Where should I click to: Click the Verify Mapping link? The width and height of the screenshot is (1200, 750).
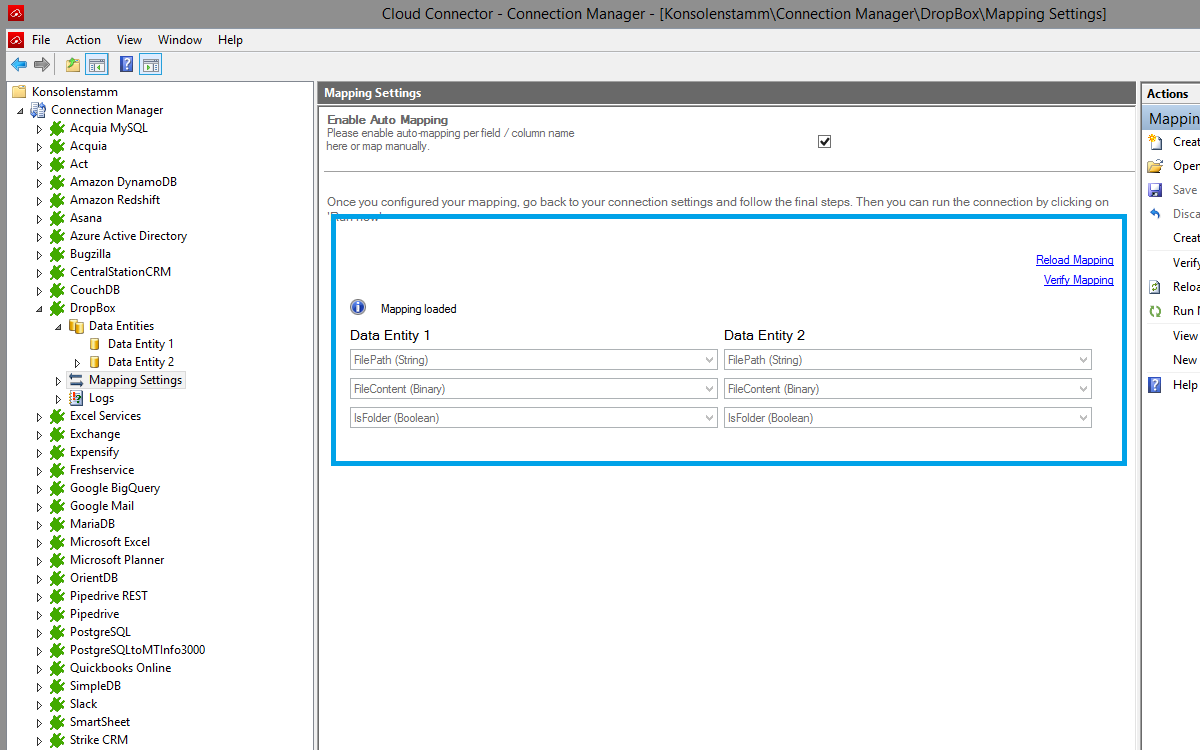point(1078,280)
